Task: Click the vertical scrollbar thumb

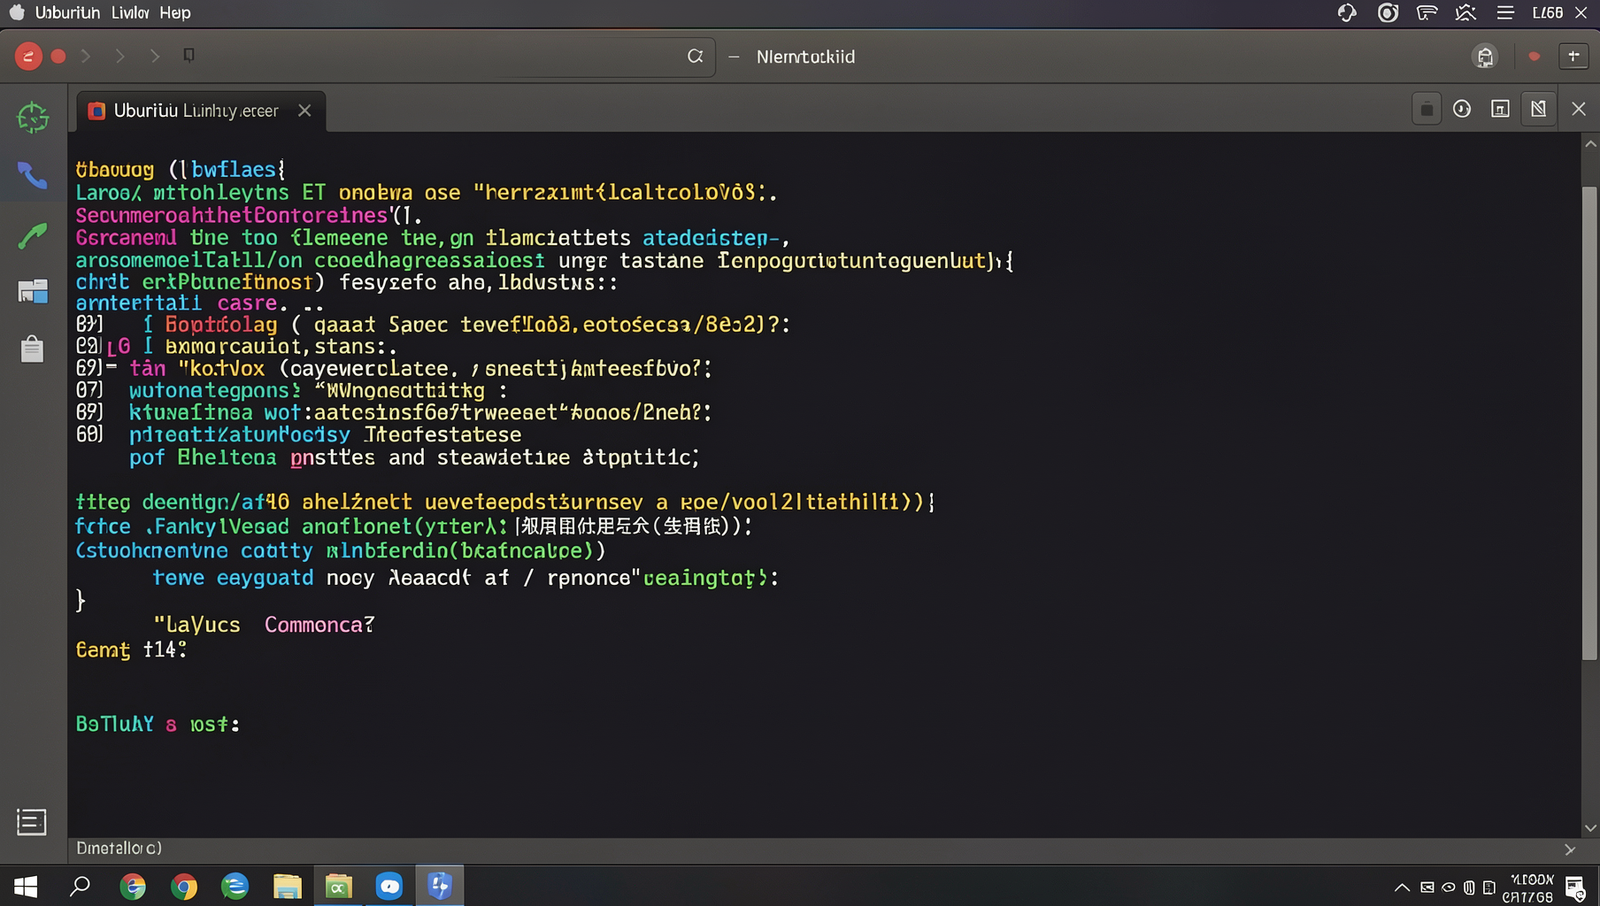Action: [1590, 422]
